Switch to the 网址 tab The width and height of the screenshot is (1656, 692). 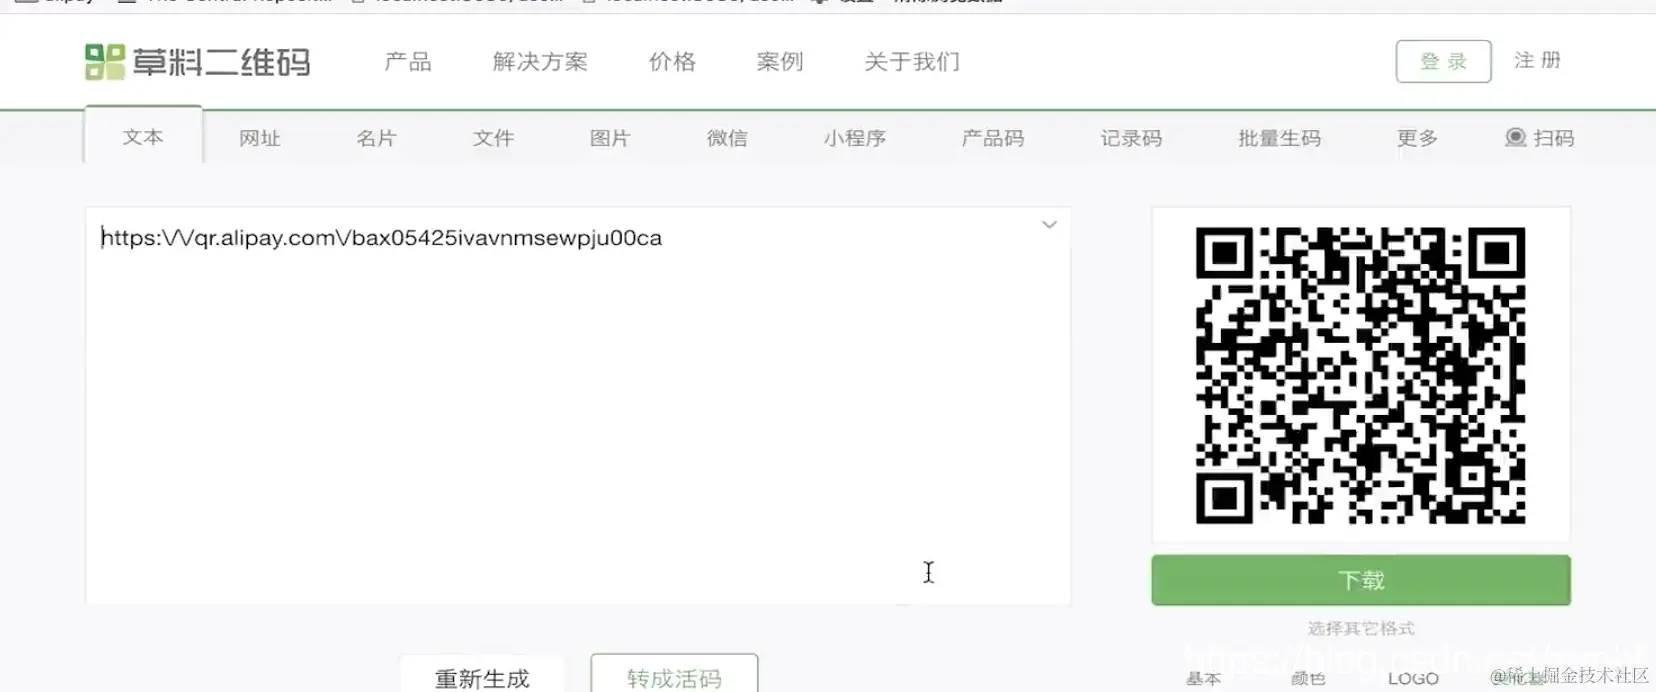coord(260,138)
